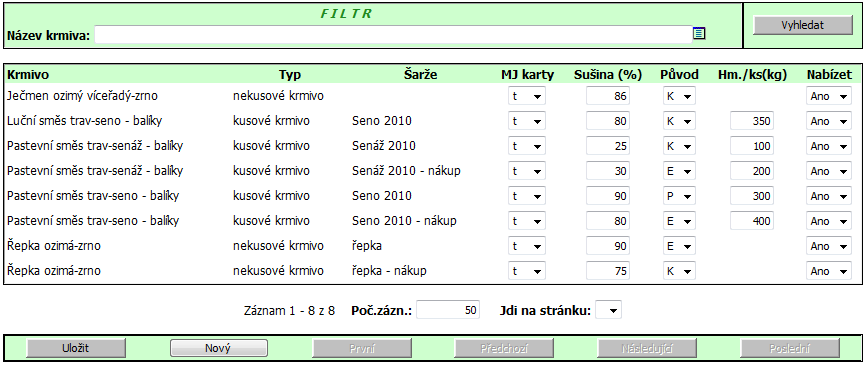Click the Sušina (%) column header
The height and width of the screenshot is (365, 867).
608,75
